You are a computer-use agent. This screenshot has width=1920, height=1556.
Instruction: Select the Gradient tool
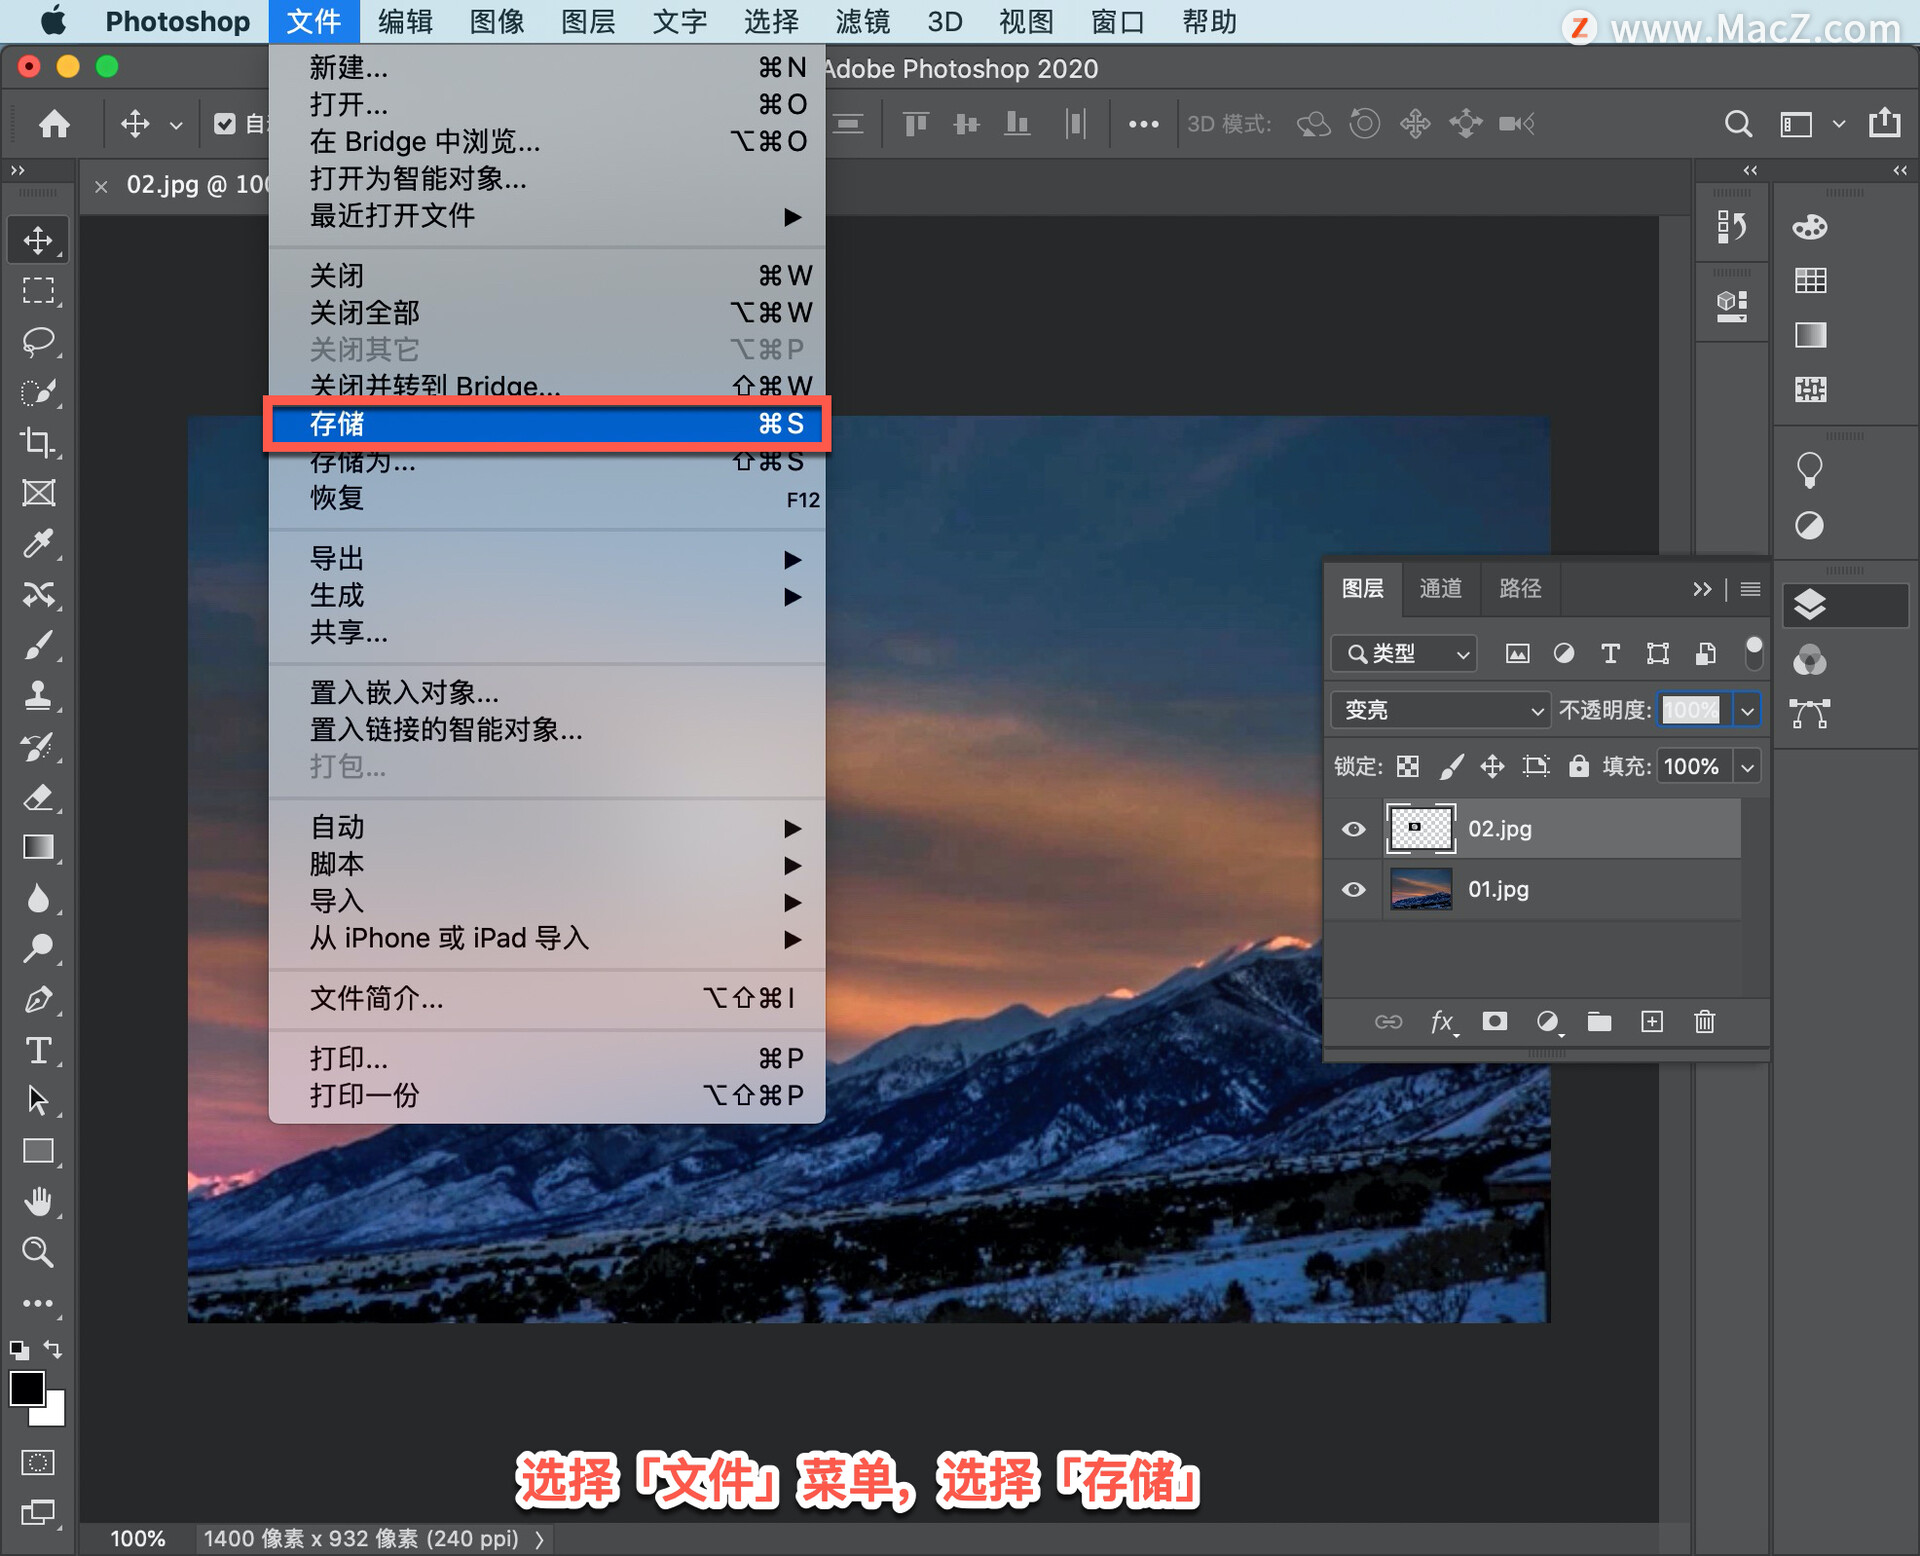(38, 848)
